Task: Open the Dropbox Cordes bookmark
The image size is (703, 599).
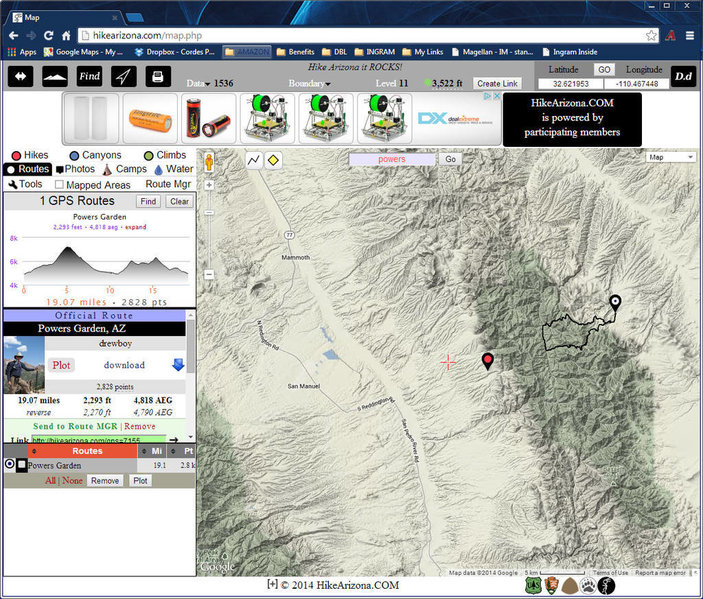Action: click(174, 52)
